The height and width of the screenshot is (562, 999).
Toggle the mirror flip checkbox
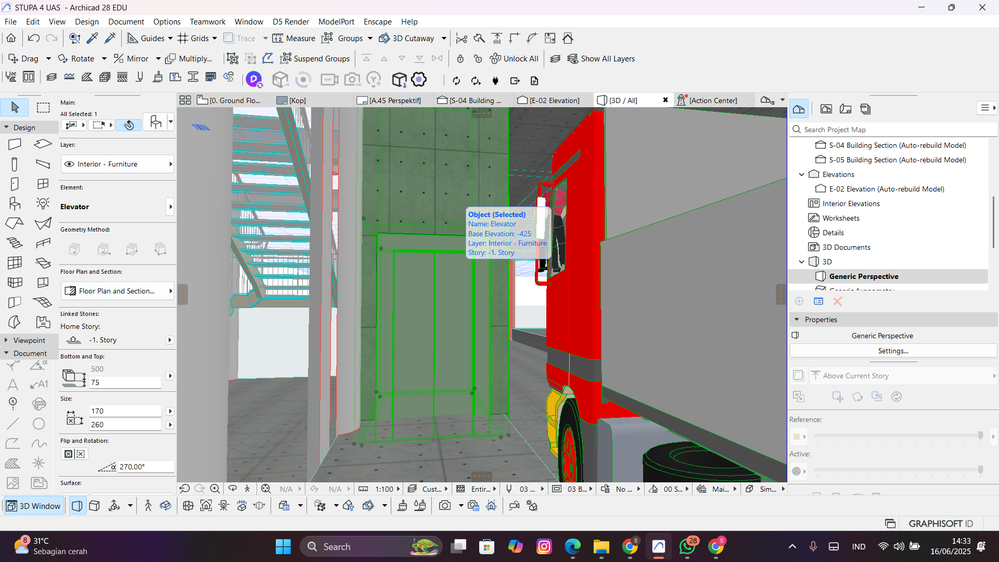click(69, 453)
